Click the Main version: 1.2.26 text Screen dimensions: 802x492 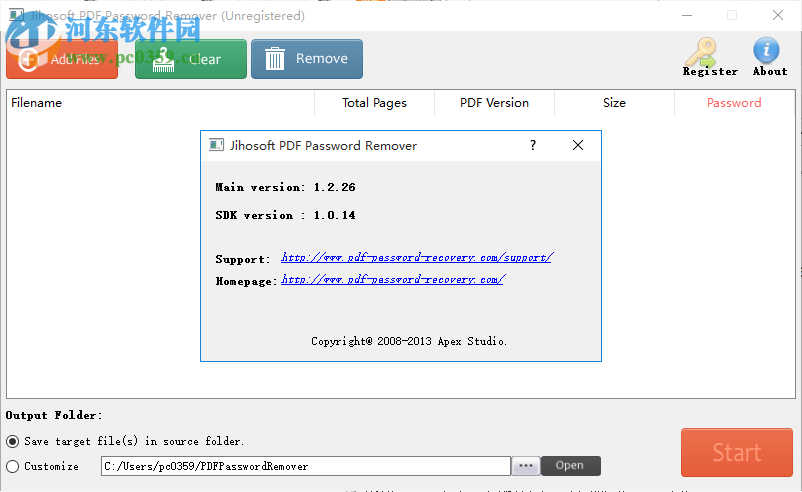tap(285, 187)
